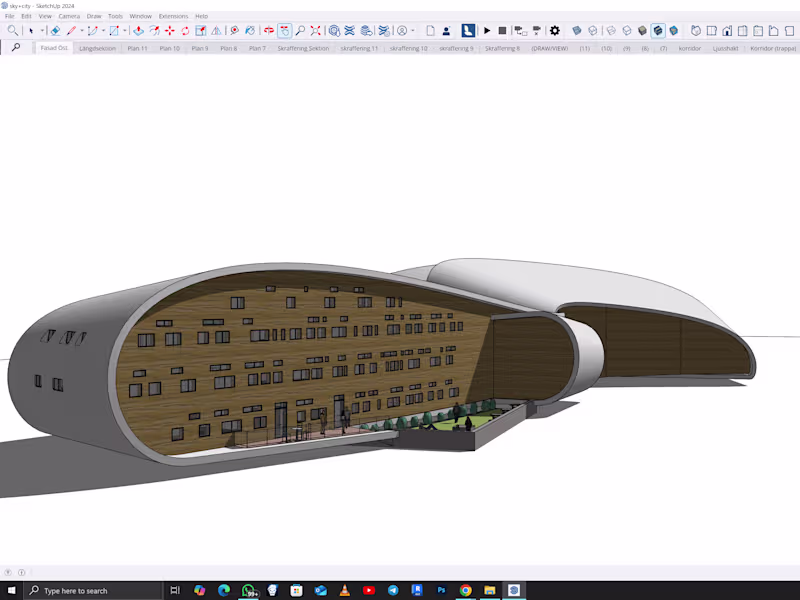Screen dimensions: 800x600
Task: Open the Plan 9 scene
Action: click(x=200, y=47)
